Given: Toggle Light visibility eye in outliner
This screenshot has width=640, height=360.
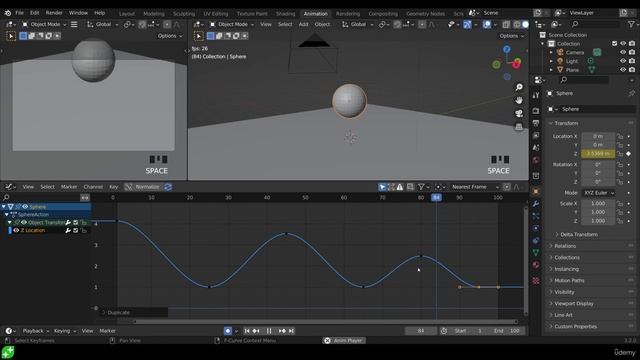Looking at the screenshot, I should [623, 61].
